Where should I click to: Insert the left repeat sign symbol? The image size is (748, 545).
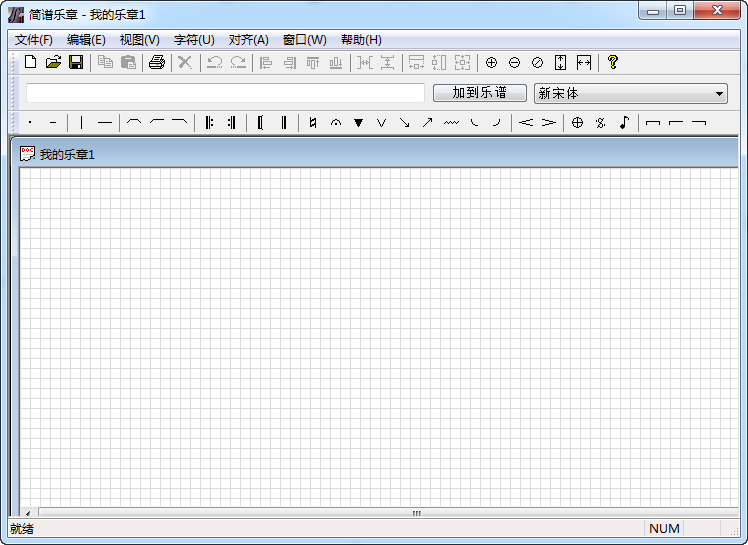pos(209,123)
